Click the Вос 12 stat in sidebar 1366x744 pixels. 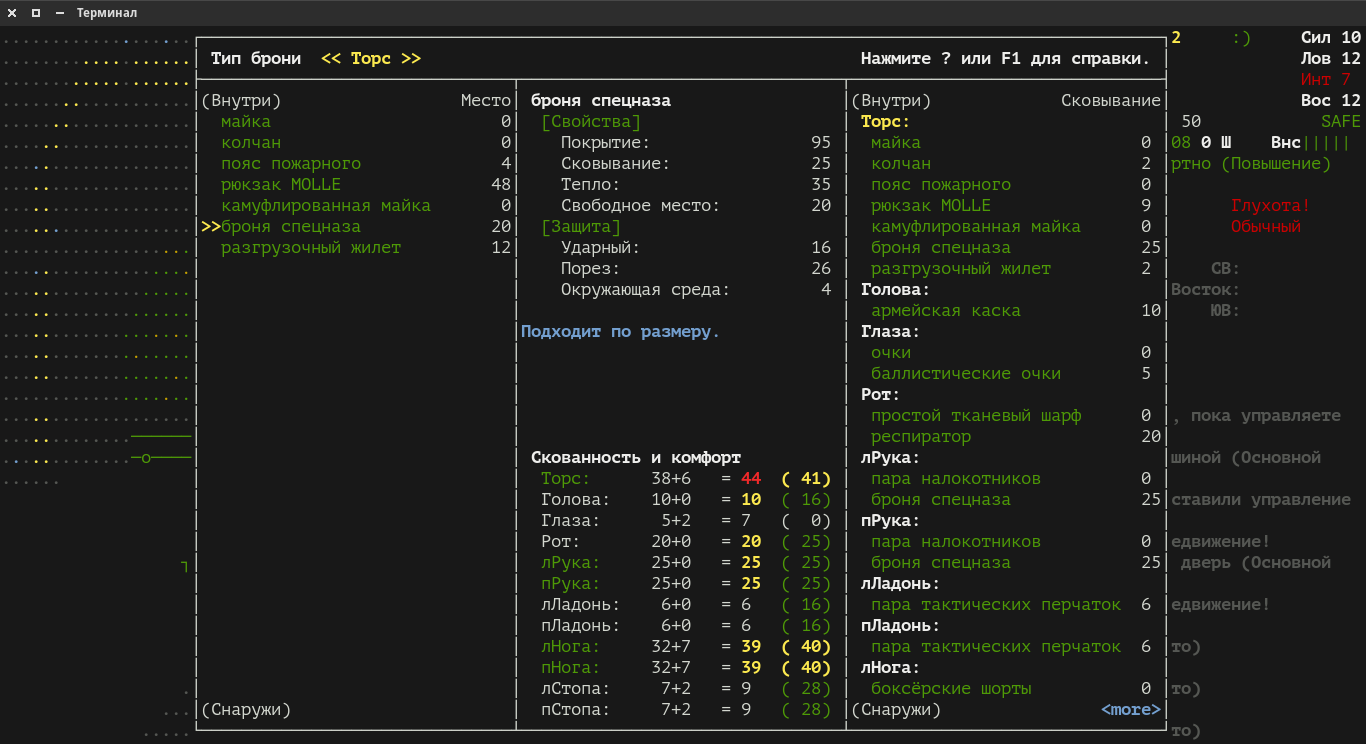click(x=1331, y=101)
